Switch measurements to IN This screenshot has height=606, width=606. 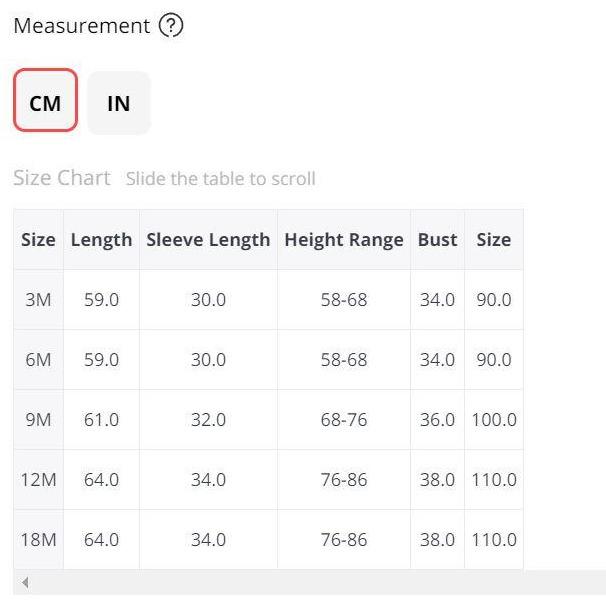119,103
